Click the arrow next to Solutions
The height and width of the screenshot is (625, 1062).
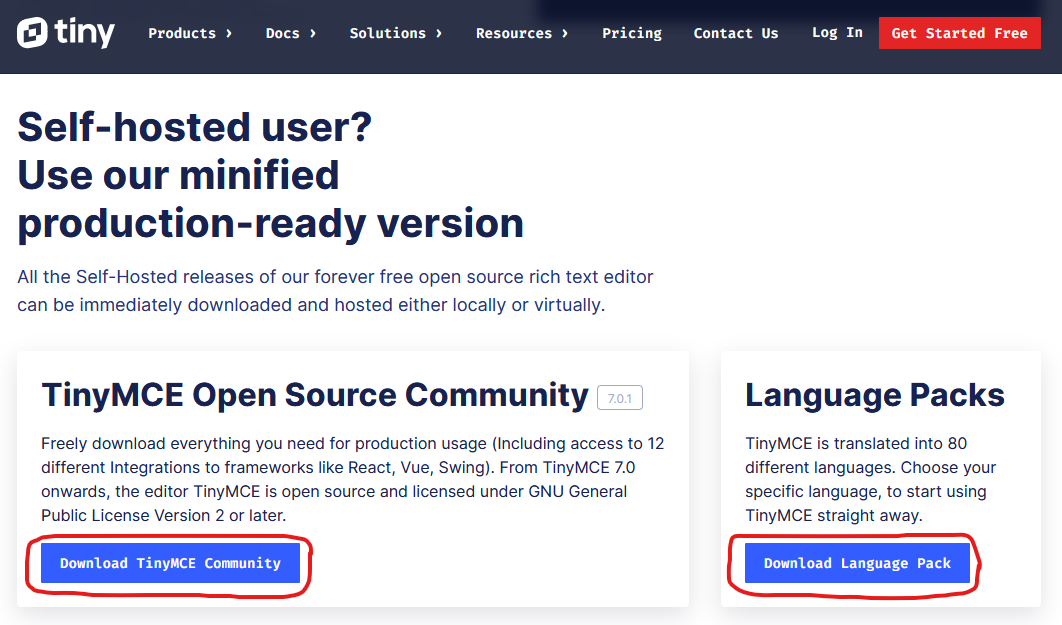coord(439,33)
